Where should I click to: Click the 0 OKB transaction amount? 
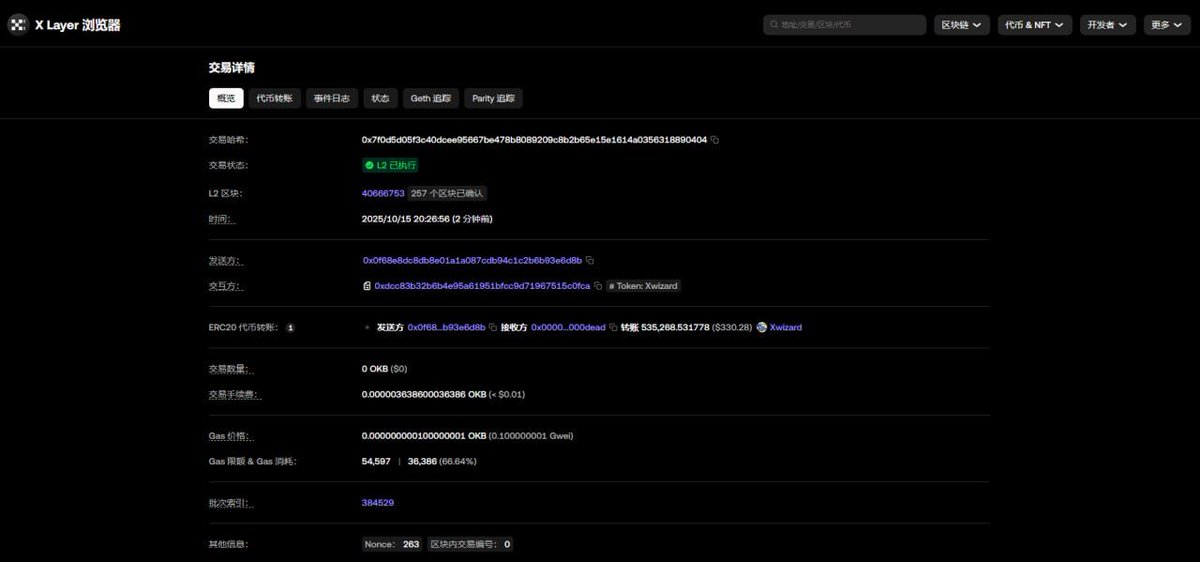[x=375, y=369]
